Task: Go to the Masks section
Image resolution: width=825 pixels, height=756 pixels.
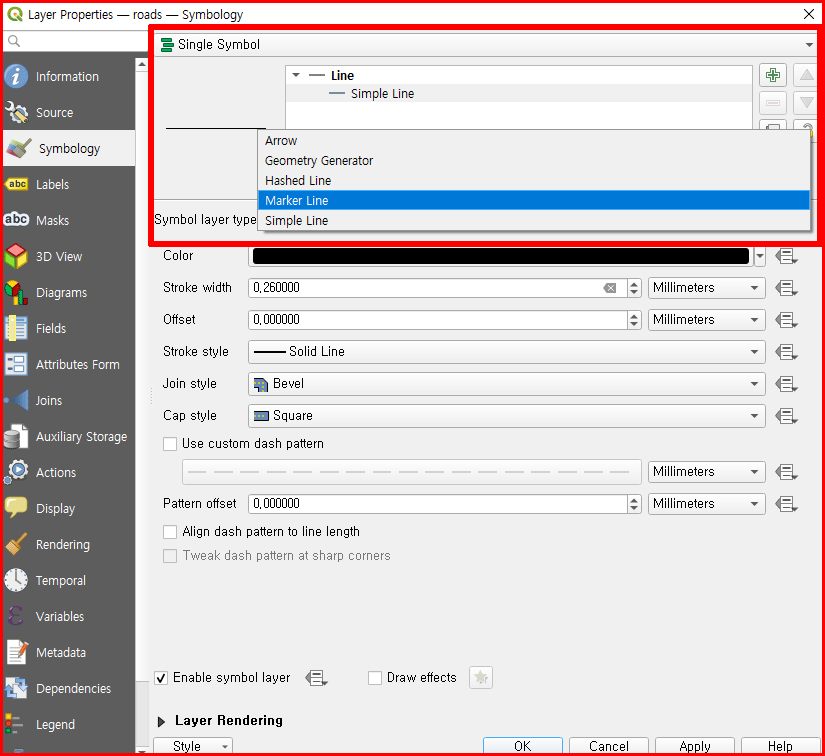Action: click(x=68, y=220)
